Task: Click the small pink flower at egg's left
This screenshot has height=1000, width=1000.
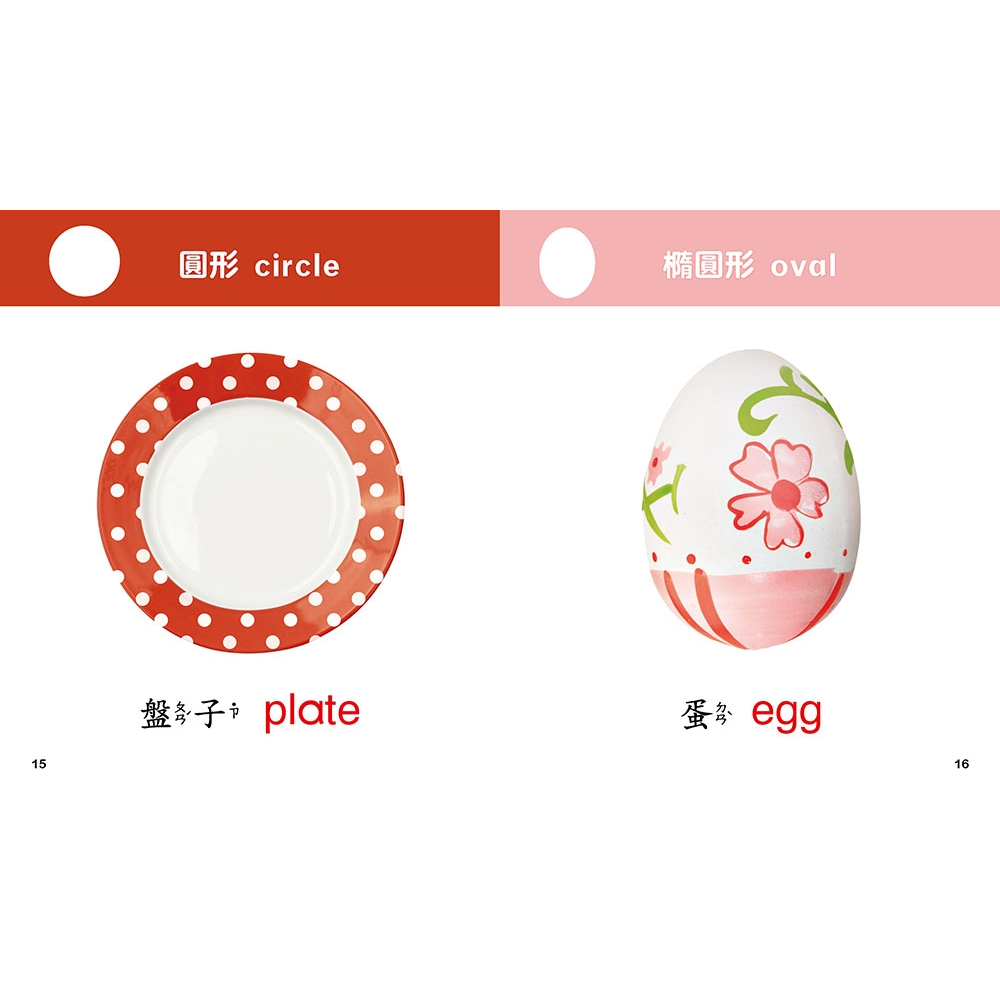Action: tap(659, 463)
